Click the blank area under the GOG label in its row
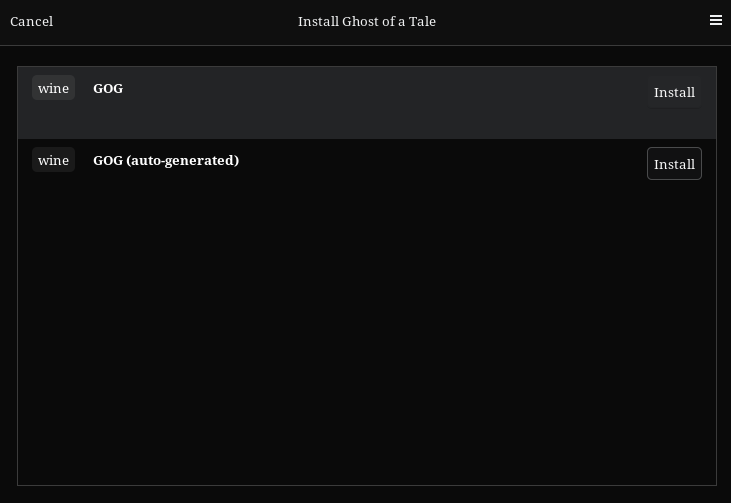The width and height of the screenshot is (731, 503). [x=108, y=118]
